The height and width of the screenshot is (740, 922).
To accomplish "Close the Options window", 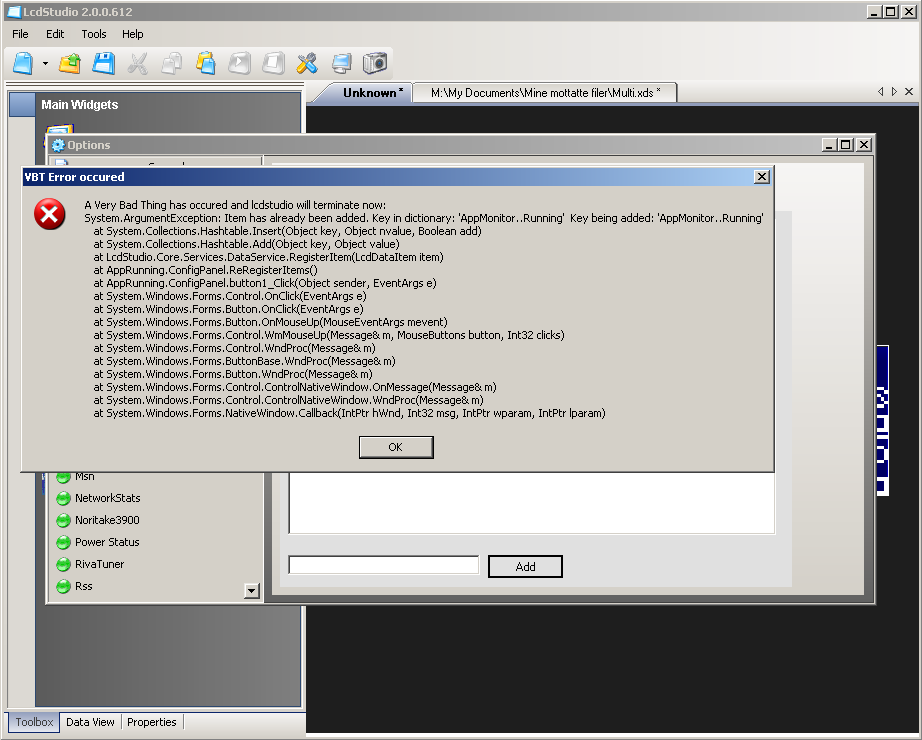I will coord(864,145).
